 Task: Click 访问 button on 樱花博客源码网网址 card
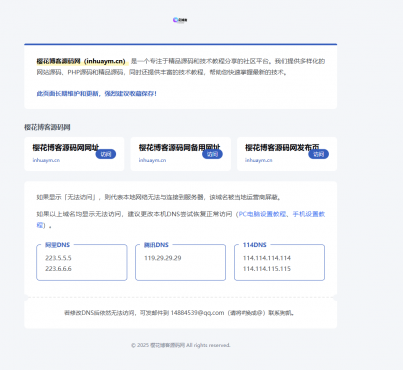click(106, 154)
